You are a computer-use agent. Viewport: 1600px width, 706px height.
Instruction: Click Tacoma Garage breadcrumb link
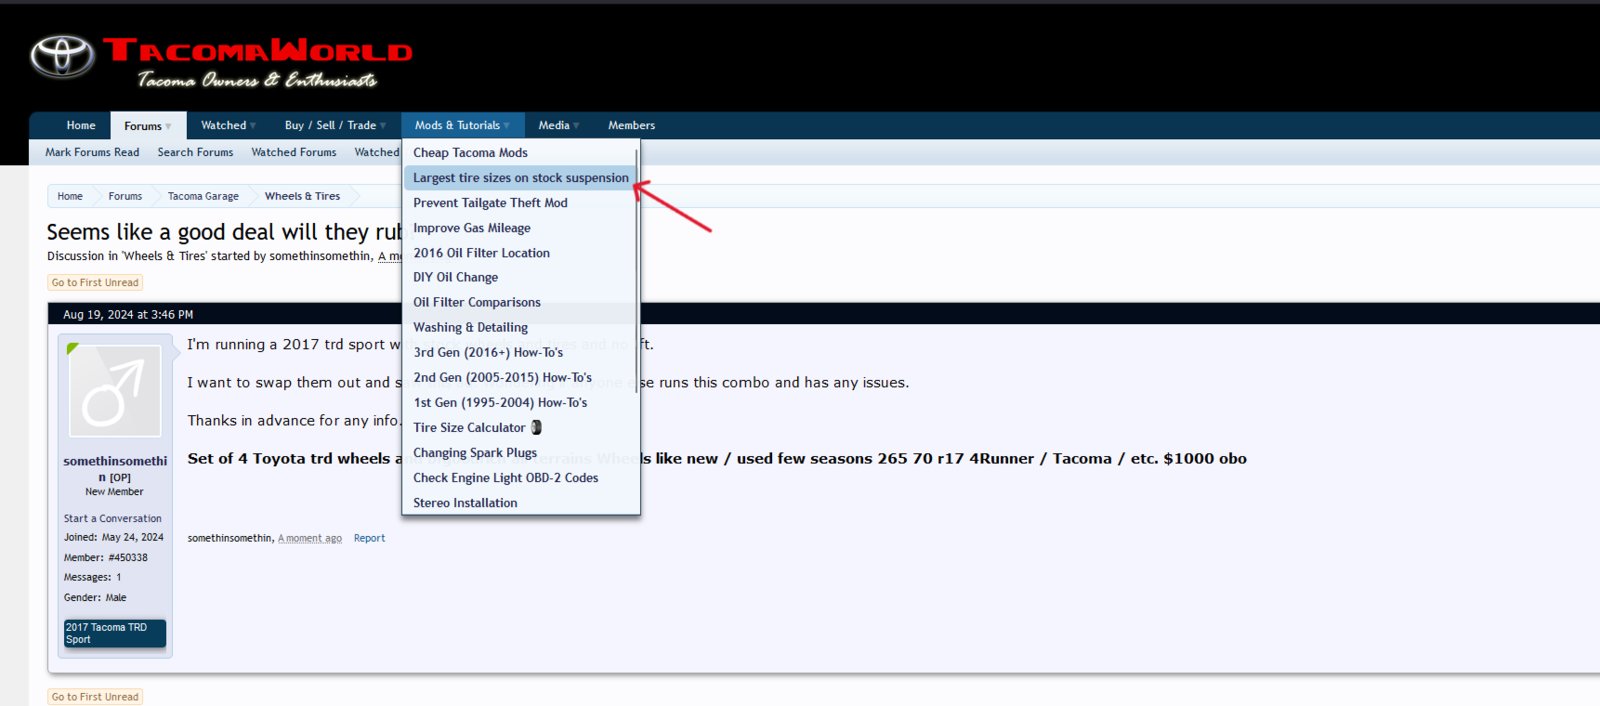(x=203, y=196)
